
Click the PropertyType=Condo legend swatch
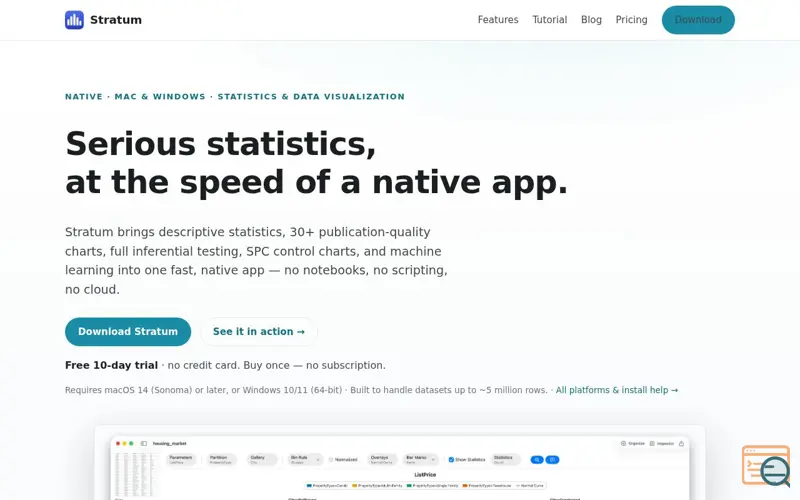(309, 485)
